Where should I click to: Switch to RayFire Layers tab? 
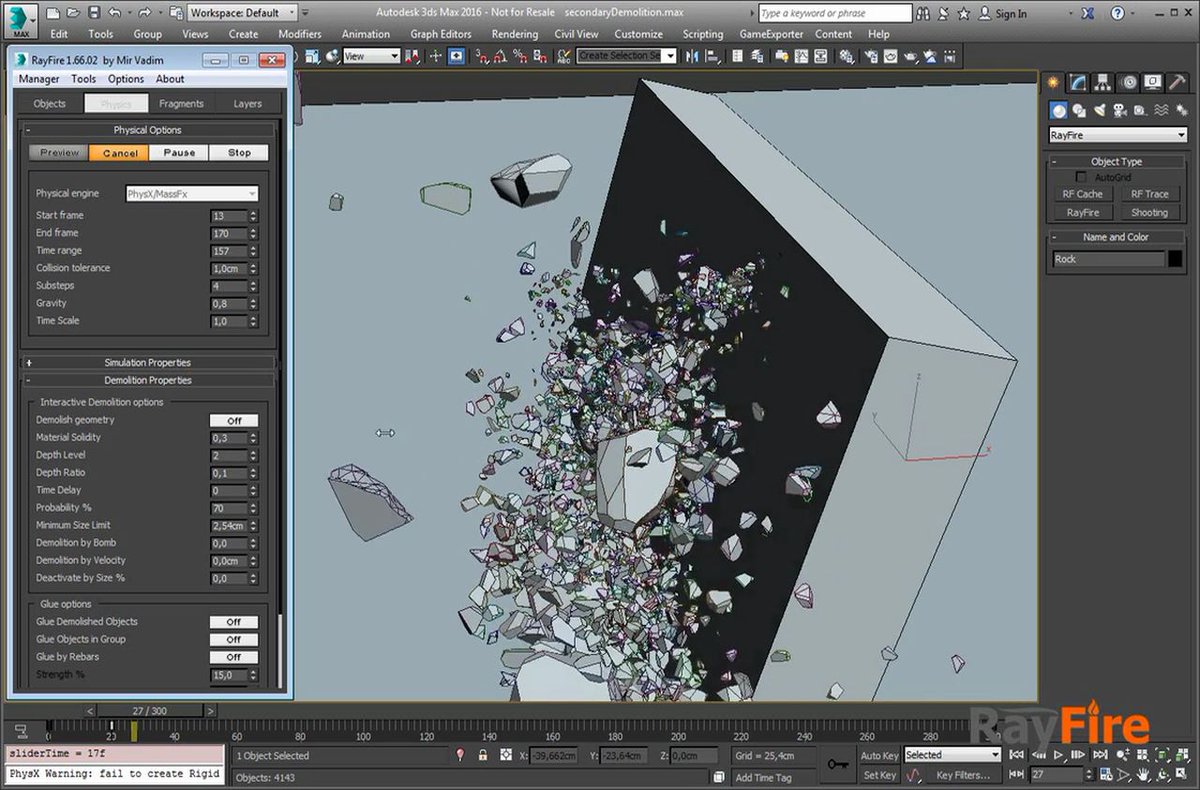click(247, 103)
